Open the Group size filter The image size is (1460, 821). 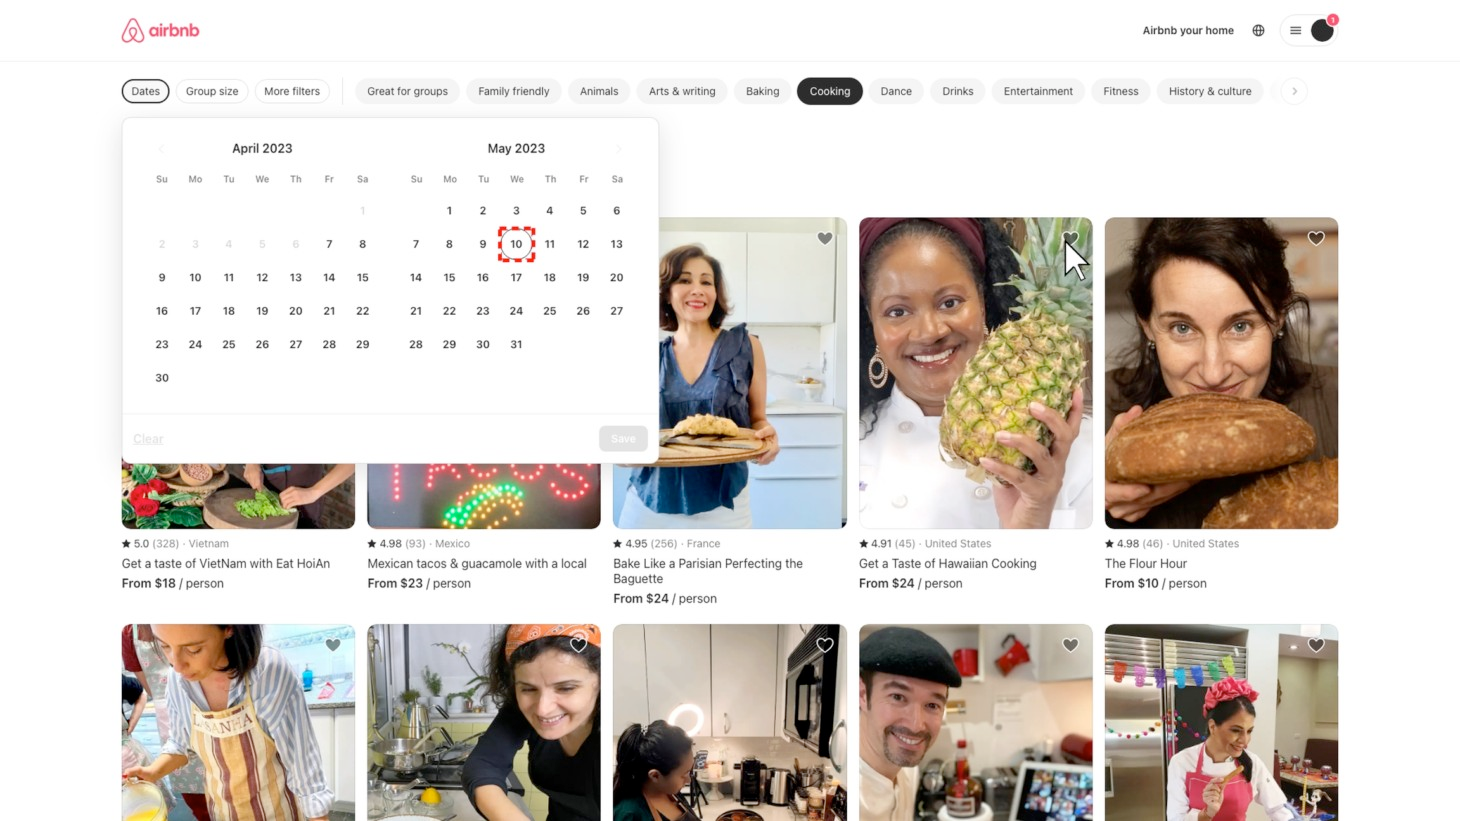[x=212, y=91]
